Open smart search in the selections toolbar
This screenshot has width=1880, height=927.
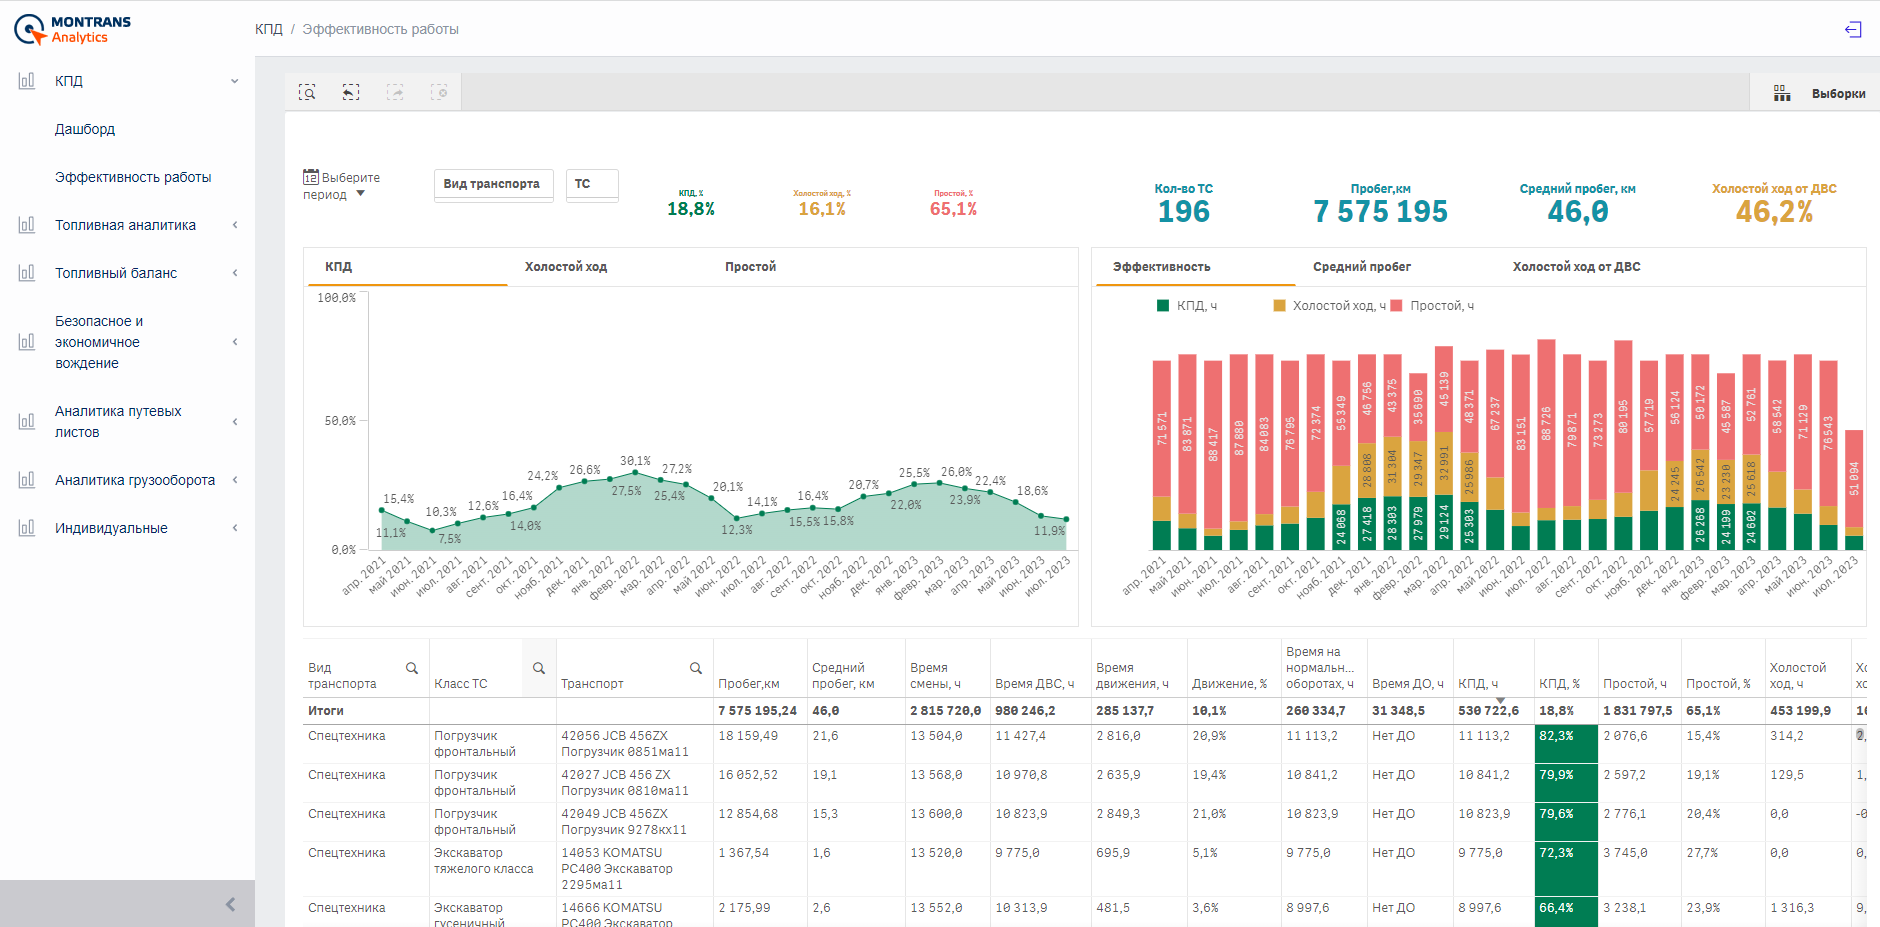(x=307, y=92)
